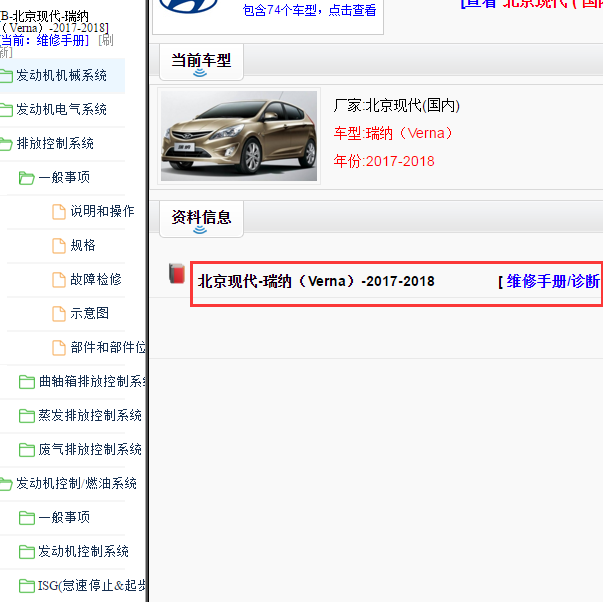Collapse folder icon of 发动机控制/燃油系统

(x=6, y=484)
